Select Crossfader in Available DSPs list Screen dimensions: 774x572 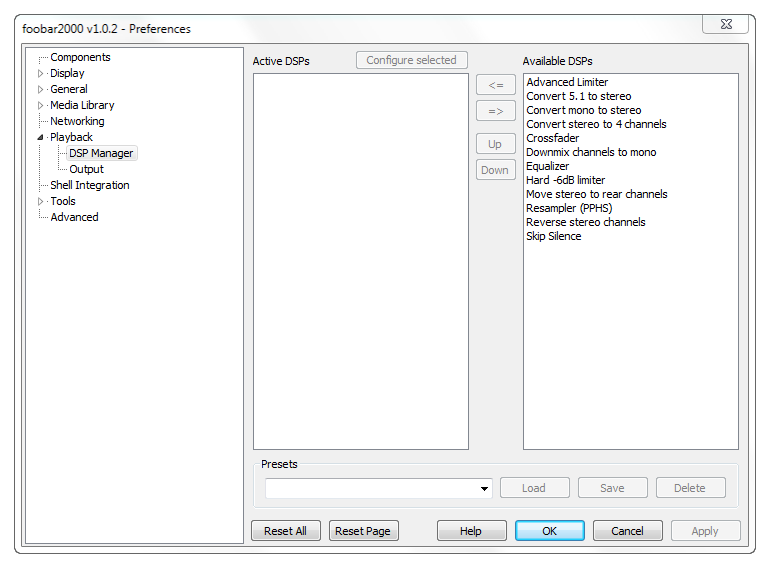coord(552,138)
